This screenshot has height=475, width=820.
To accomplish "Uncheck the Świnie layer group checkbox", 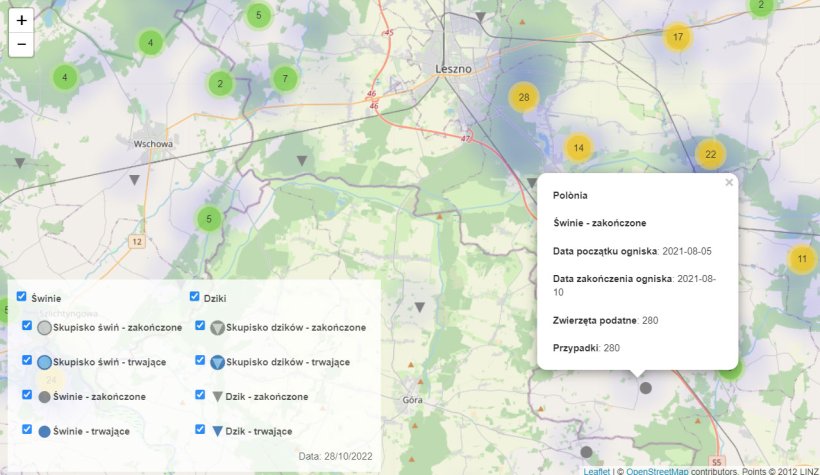I will click(x=21, y=297).
